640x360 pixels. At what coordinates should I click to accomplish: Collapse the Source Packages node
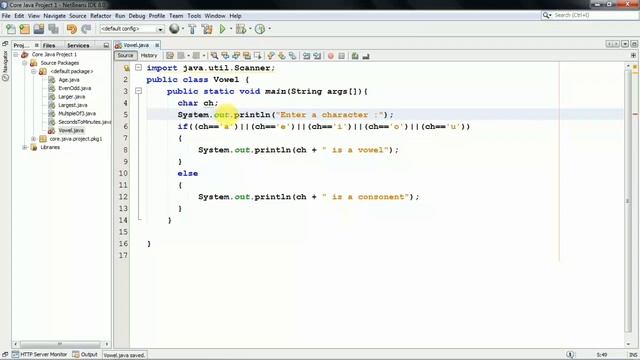point(25,63)
